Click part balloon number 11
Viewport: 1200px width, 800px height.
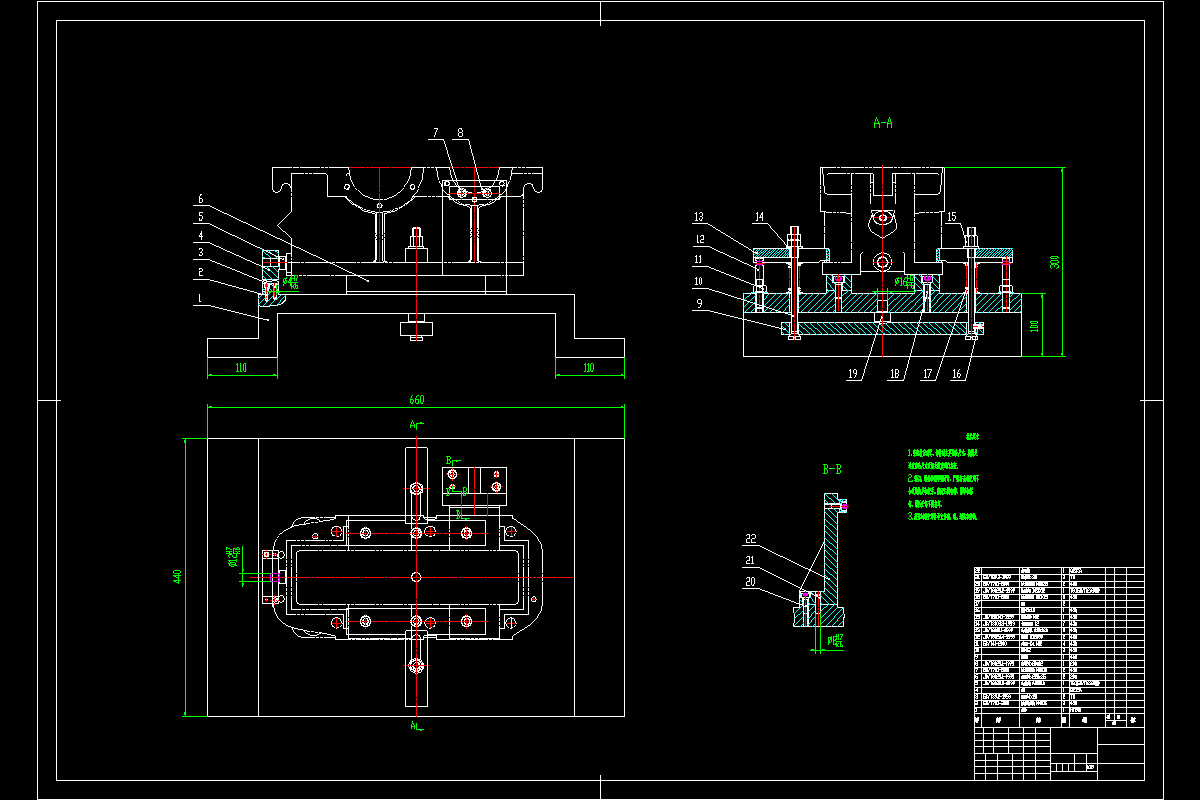(699, 260)
